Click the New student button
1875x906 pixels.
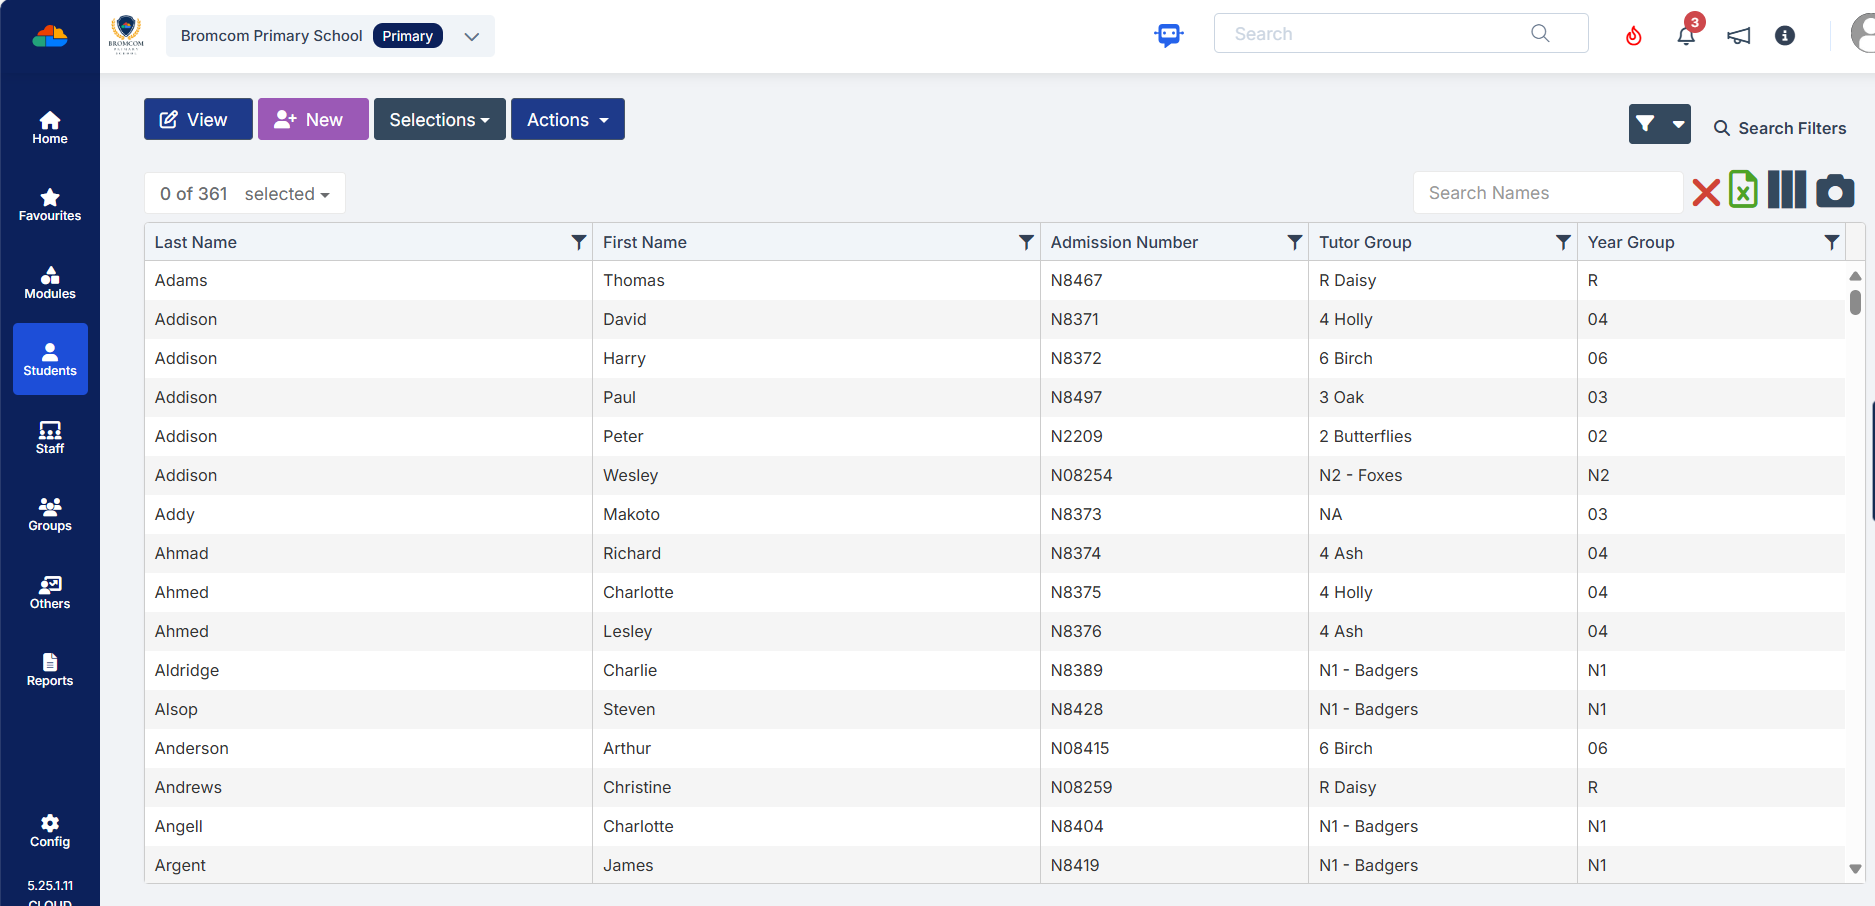[x=313, y=120]
